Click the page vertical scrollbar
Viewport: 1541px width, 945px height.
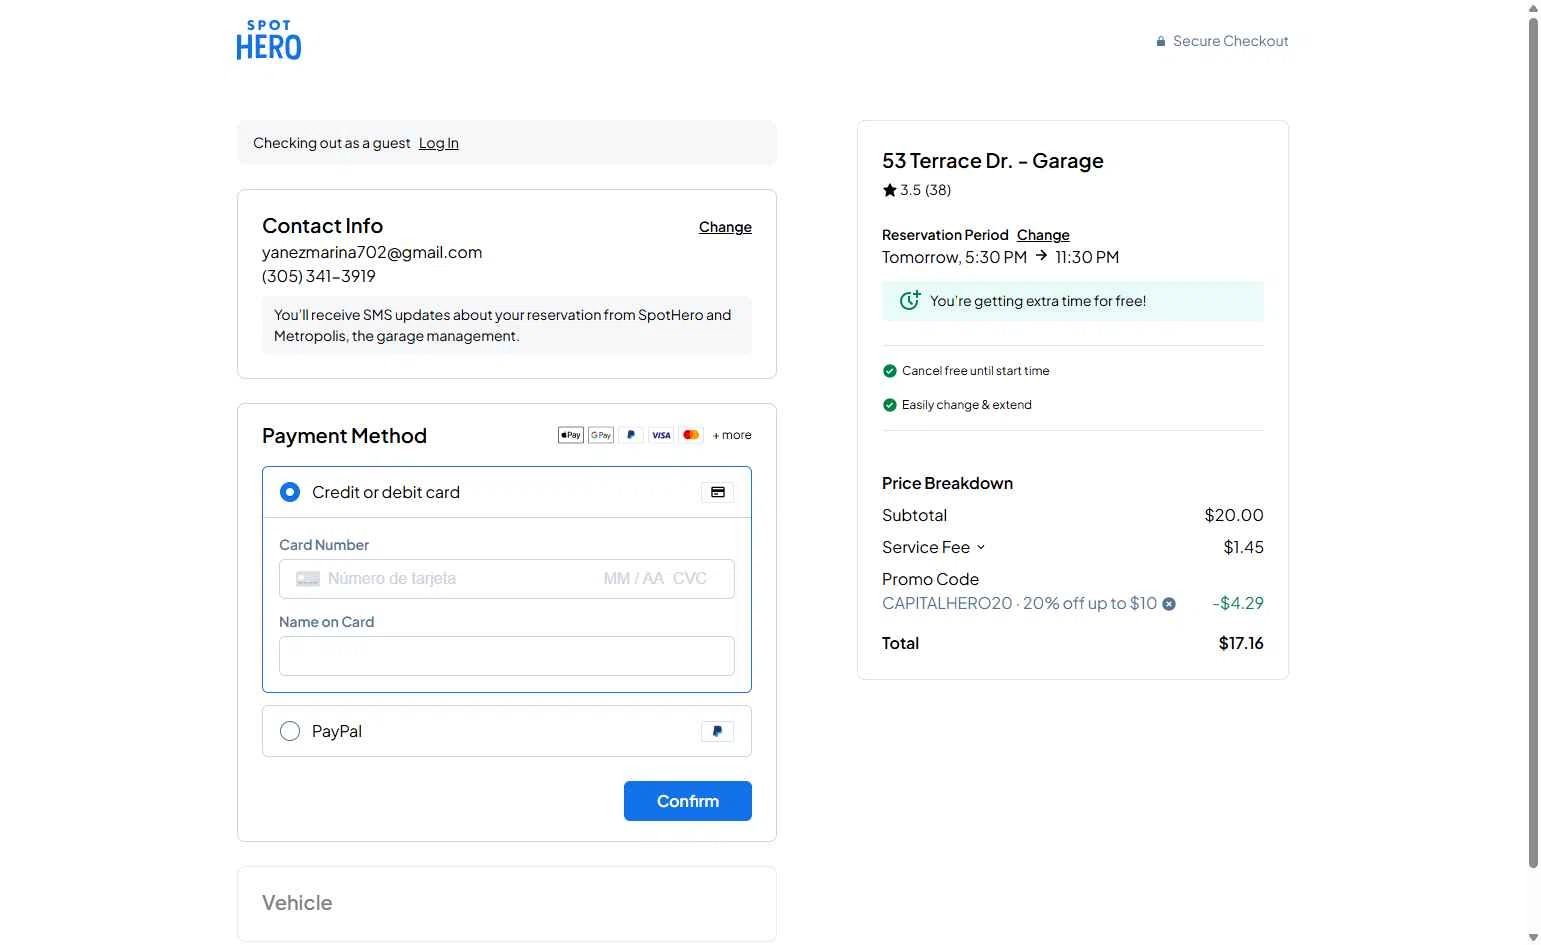(1533, 440)
